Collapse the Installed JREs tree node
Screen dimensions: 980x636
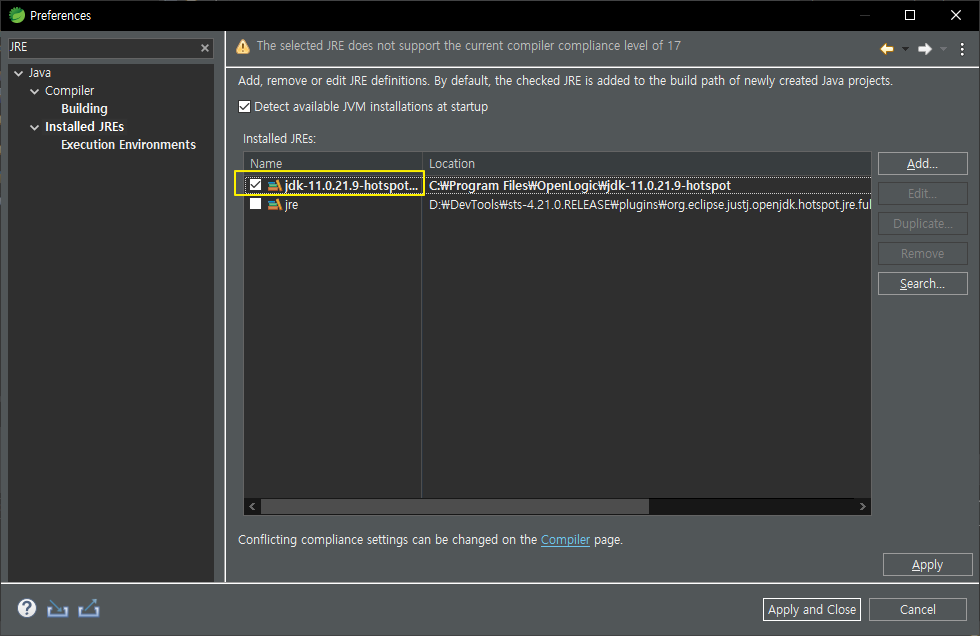point(34,127)
